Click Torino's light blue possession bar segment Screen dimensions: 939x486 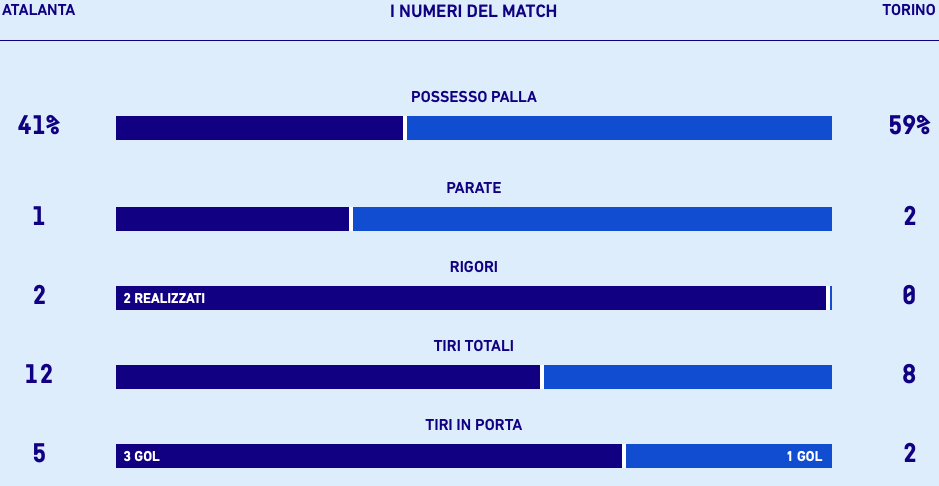click(x=619, y=128)
